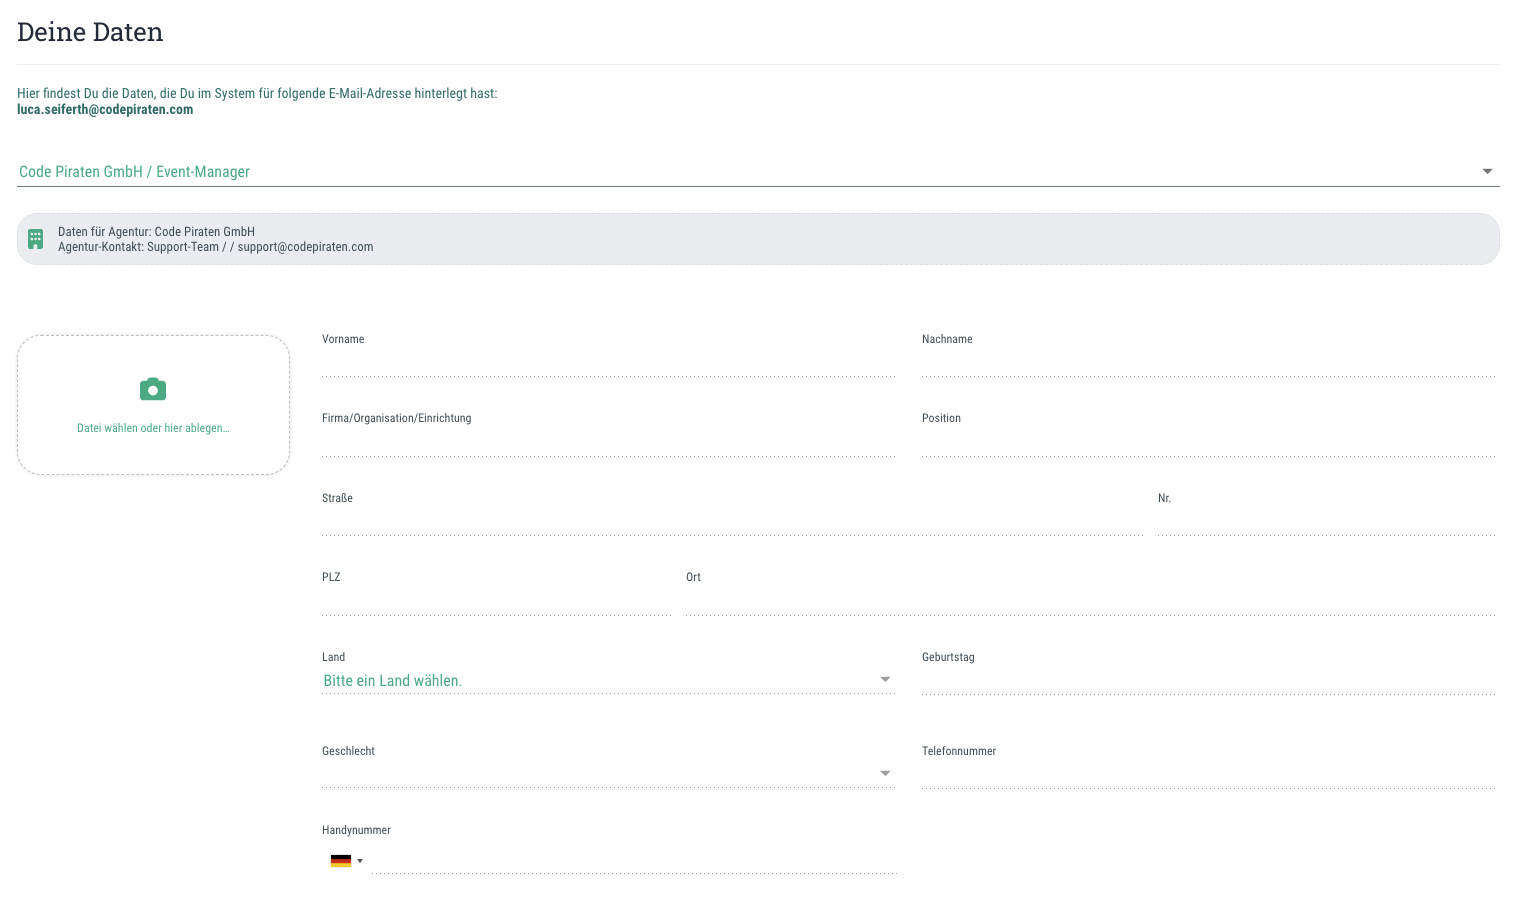The height and width of the screenshot is (898, 1517).
Task: Open the Geschlecht dropdown arrow
Action: coord(885,773)
